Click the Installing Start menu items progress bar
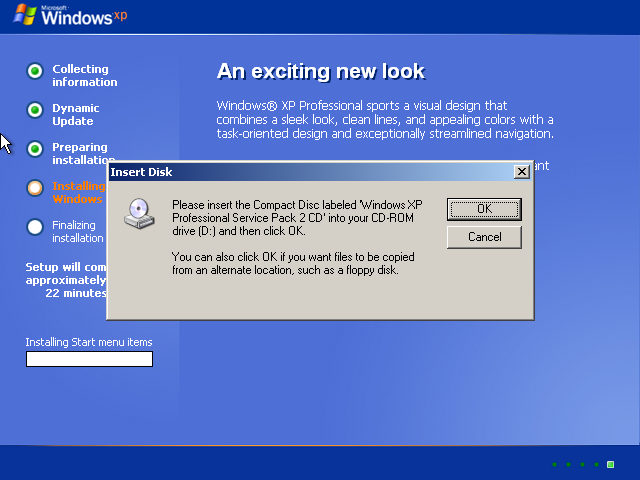This screenshot has width=640, height=480. [x=89, y=359]
